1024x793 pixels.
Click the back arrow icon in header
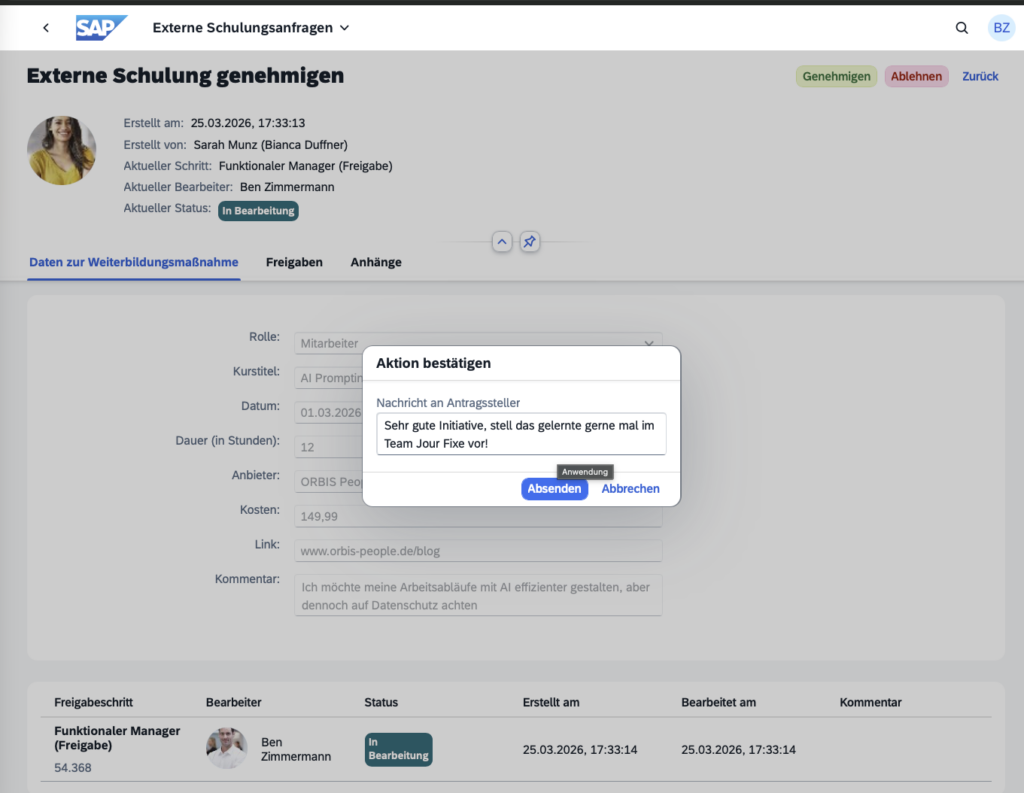[46, 28]
